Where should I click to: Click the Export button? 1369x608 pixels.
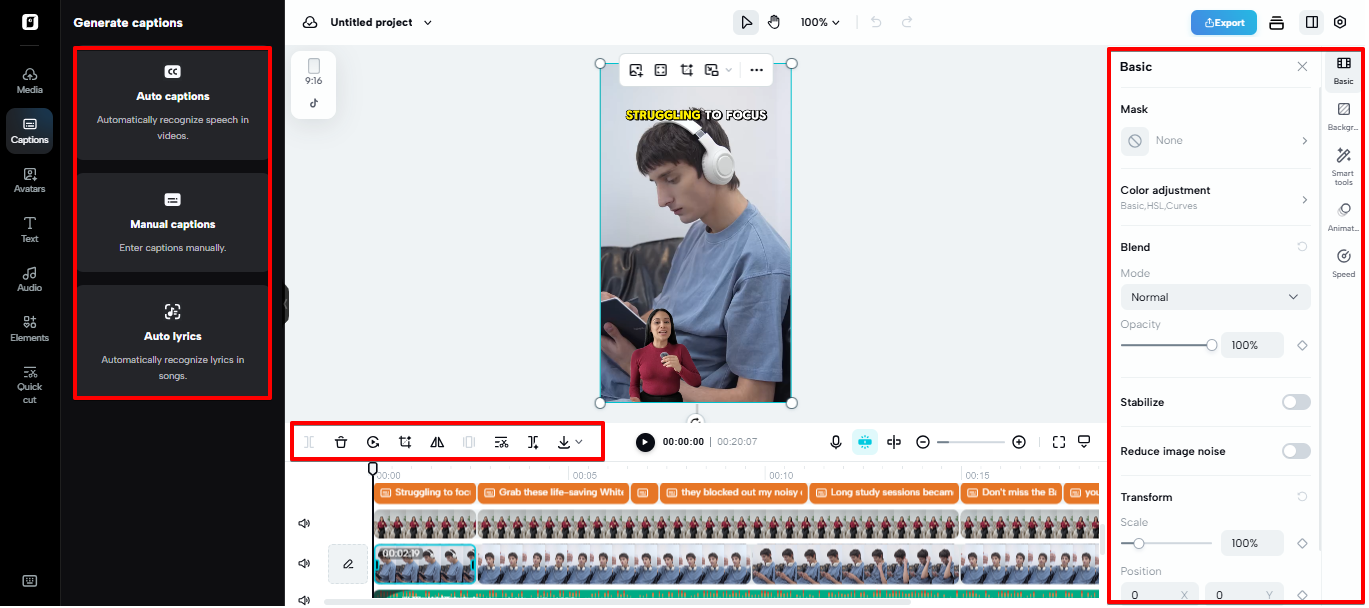tap(1223, 21)
